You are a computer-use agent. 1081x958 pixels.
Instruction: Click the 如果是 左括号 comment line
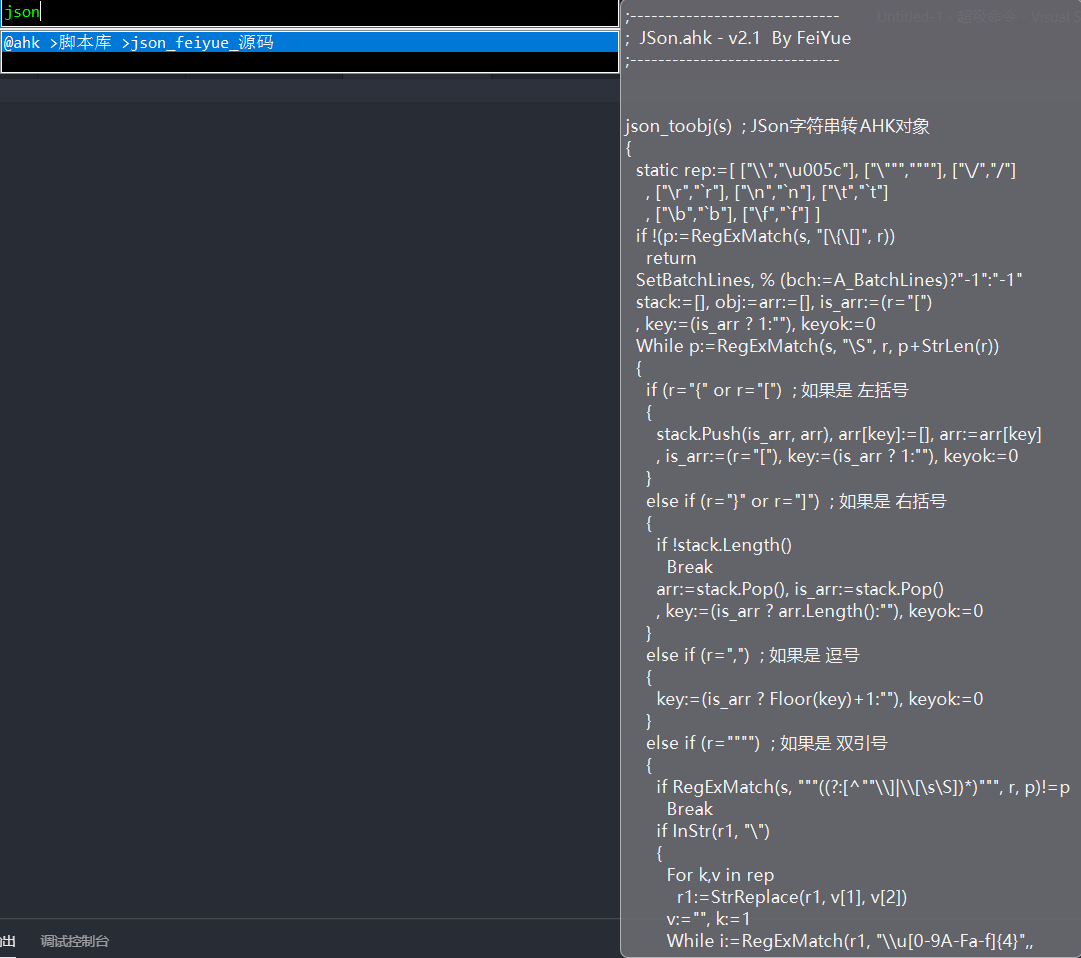pyautogui.click(x=777, y=390)
